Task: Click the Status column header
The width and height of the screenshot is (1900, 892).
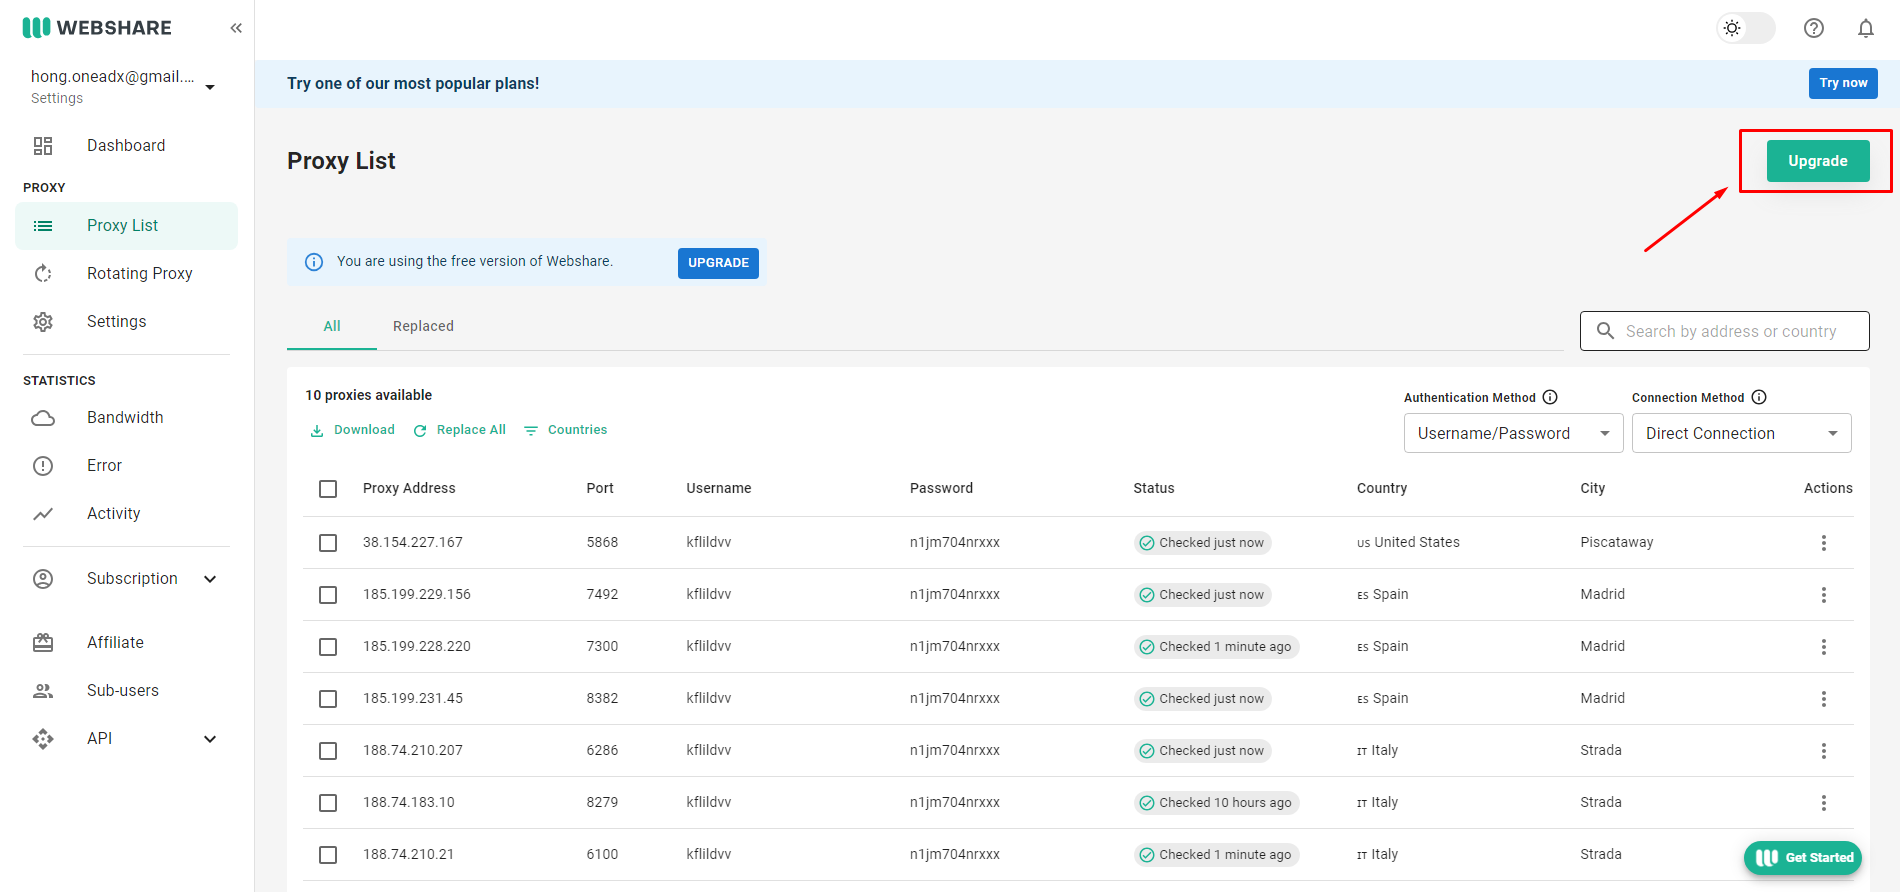Action: click(x=1154, y=489)
